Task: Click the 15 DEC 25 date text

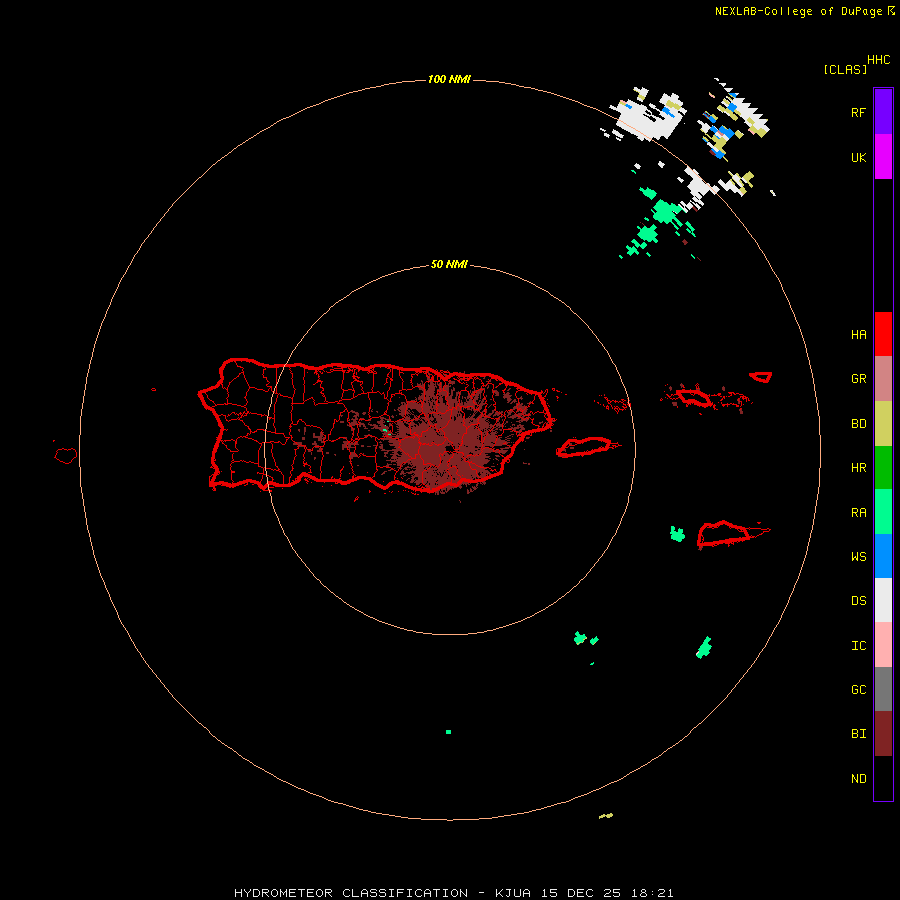Action: pyautogui.click(x=583, y=893)
